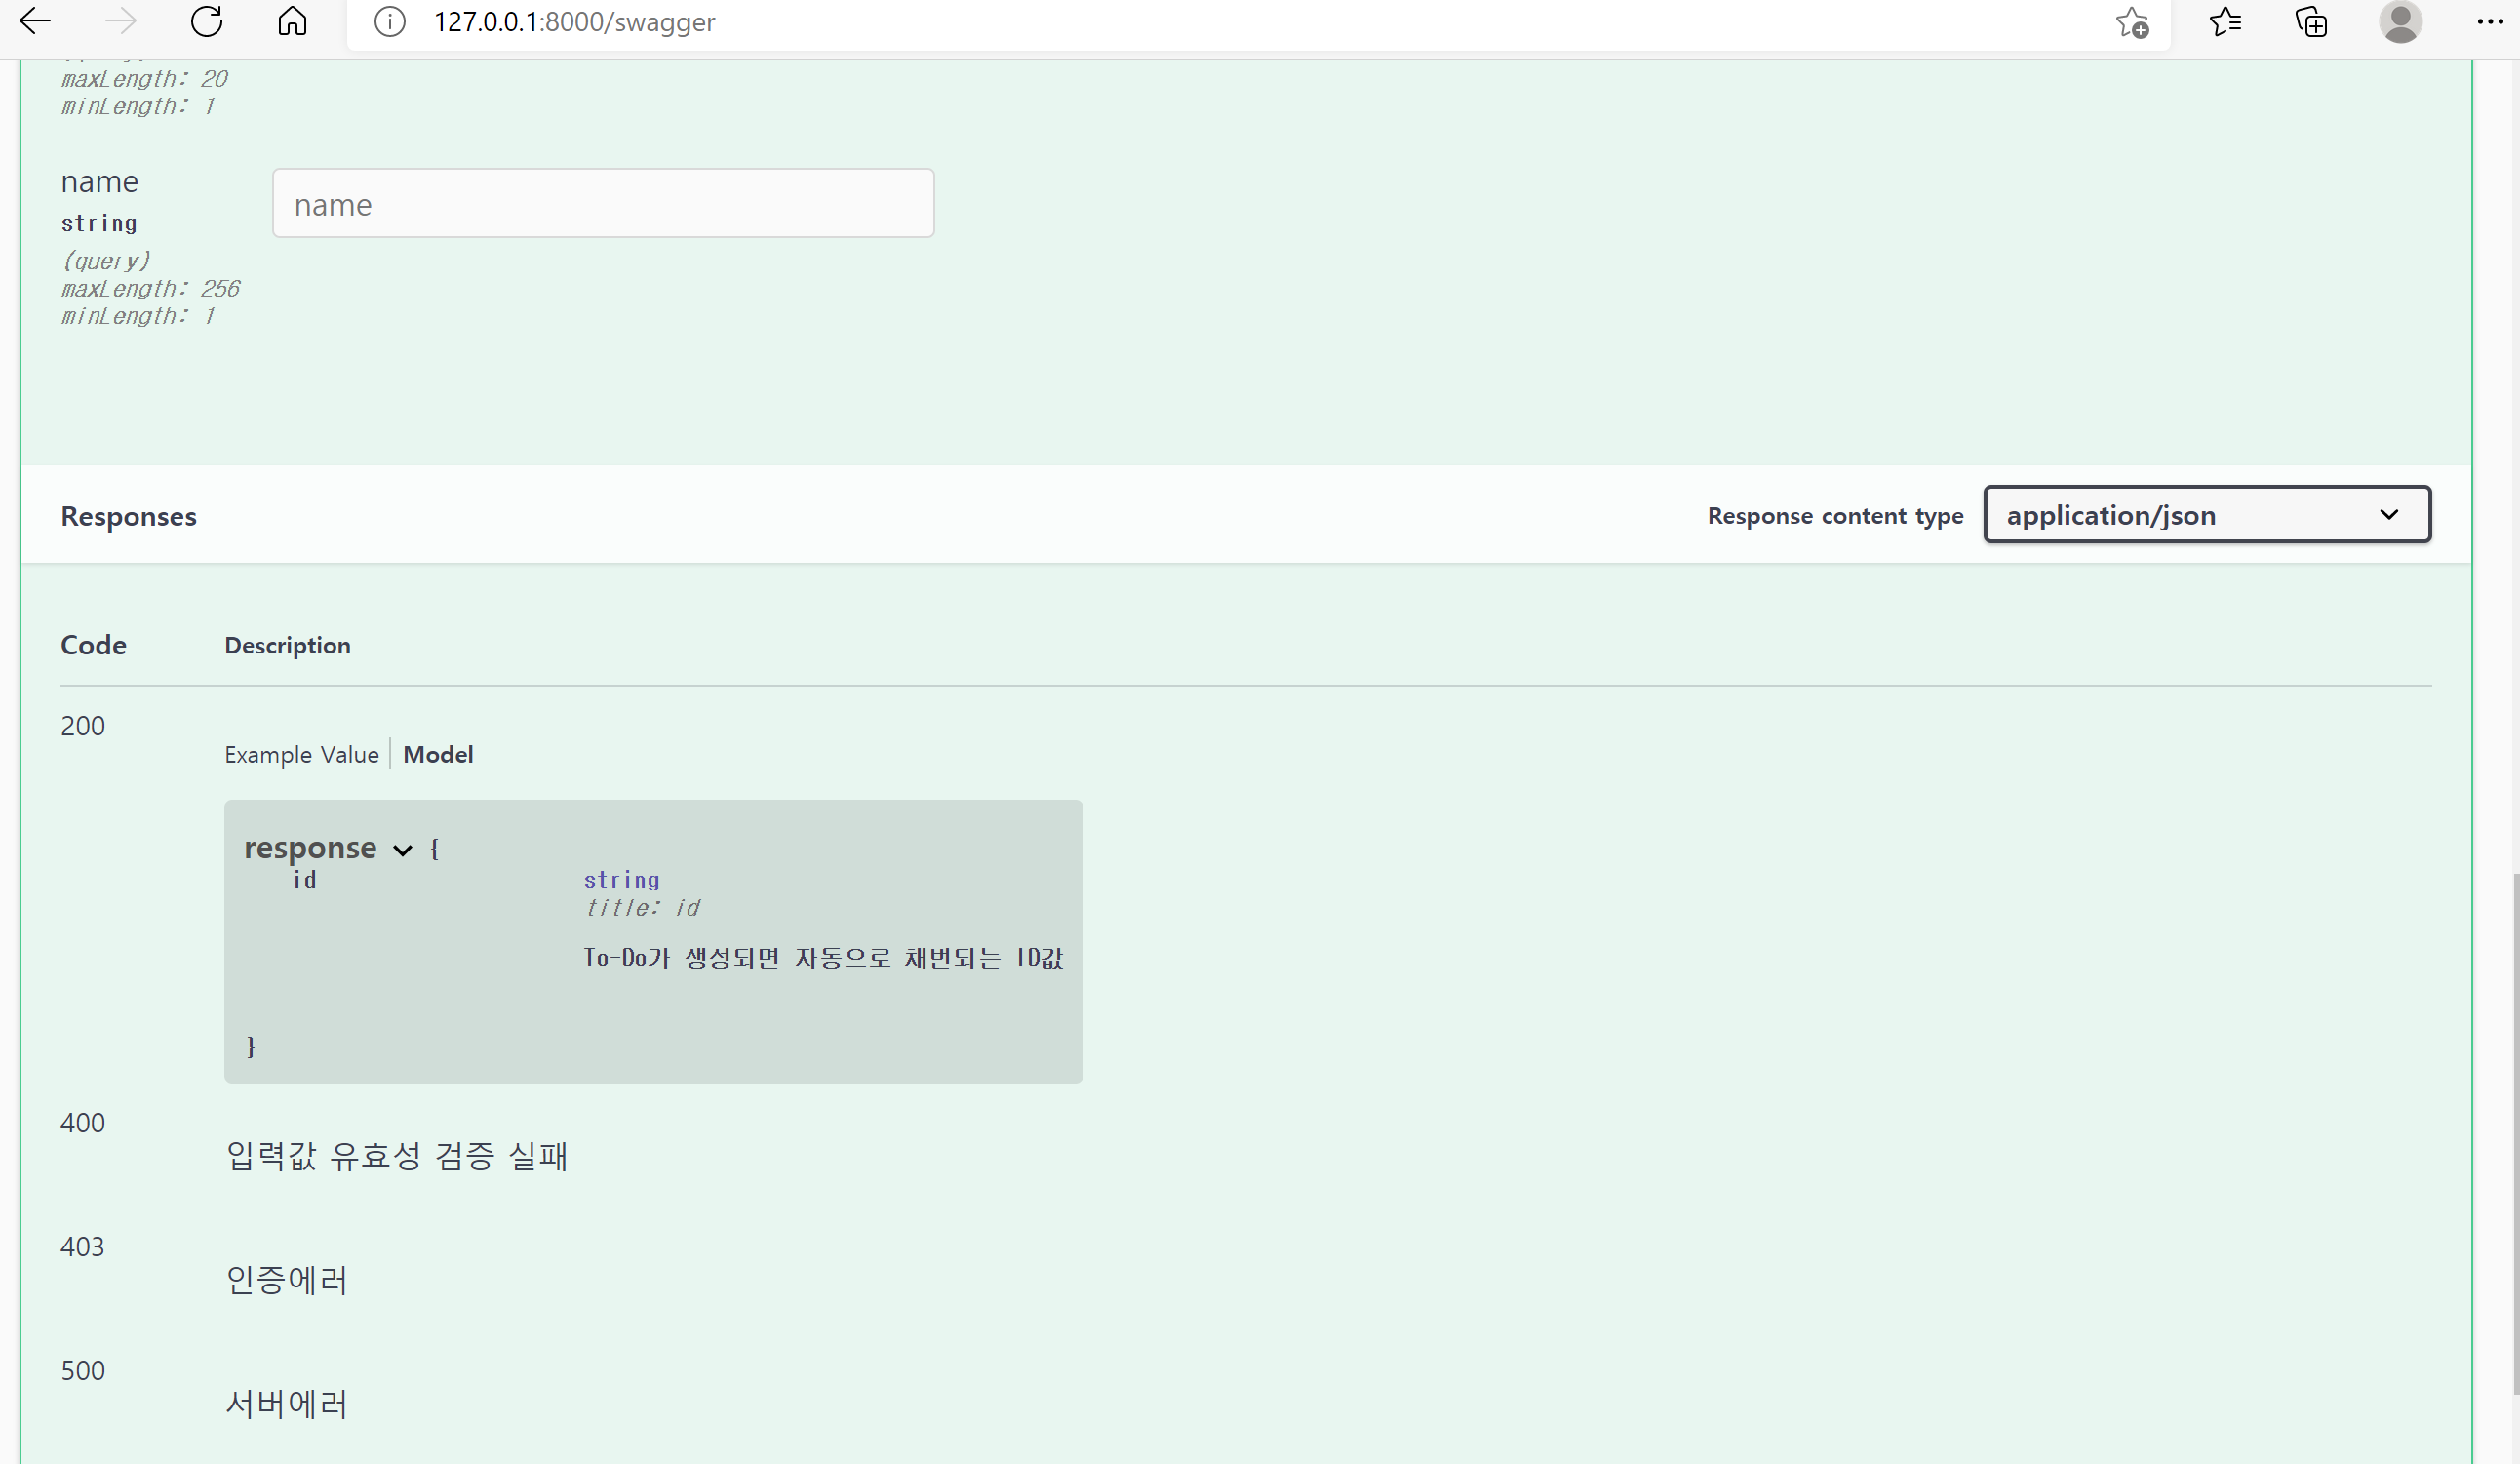Click the browser back arrow
The height and width of the screenshot is (1464, 2520).
coord(35,21)
